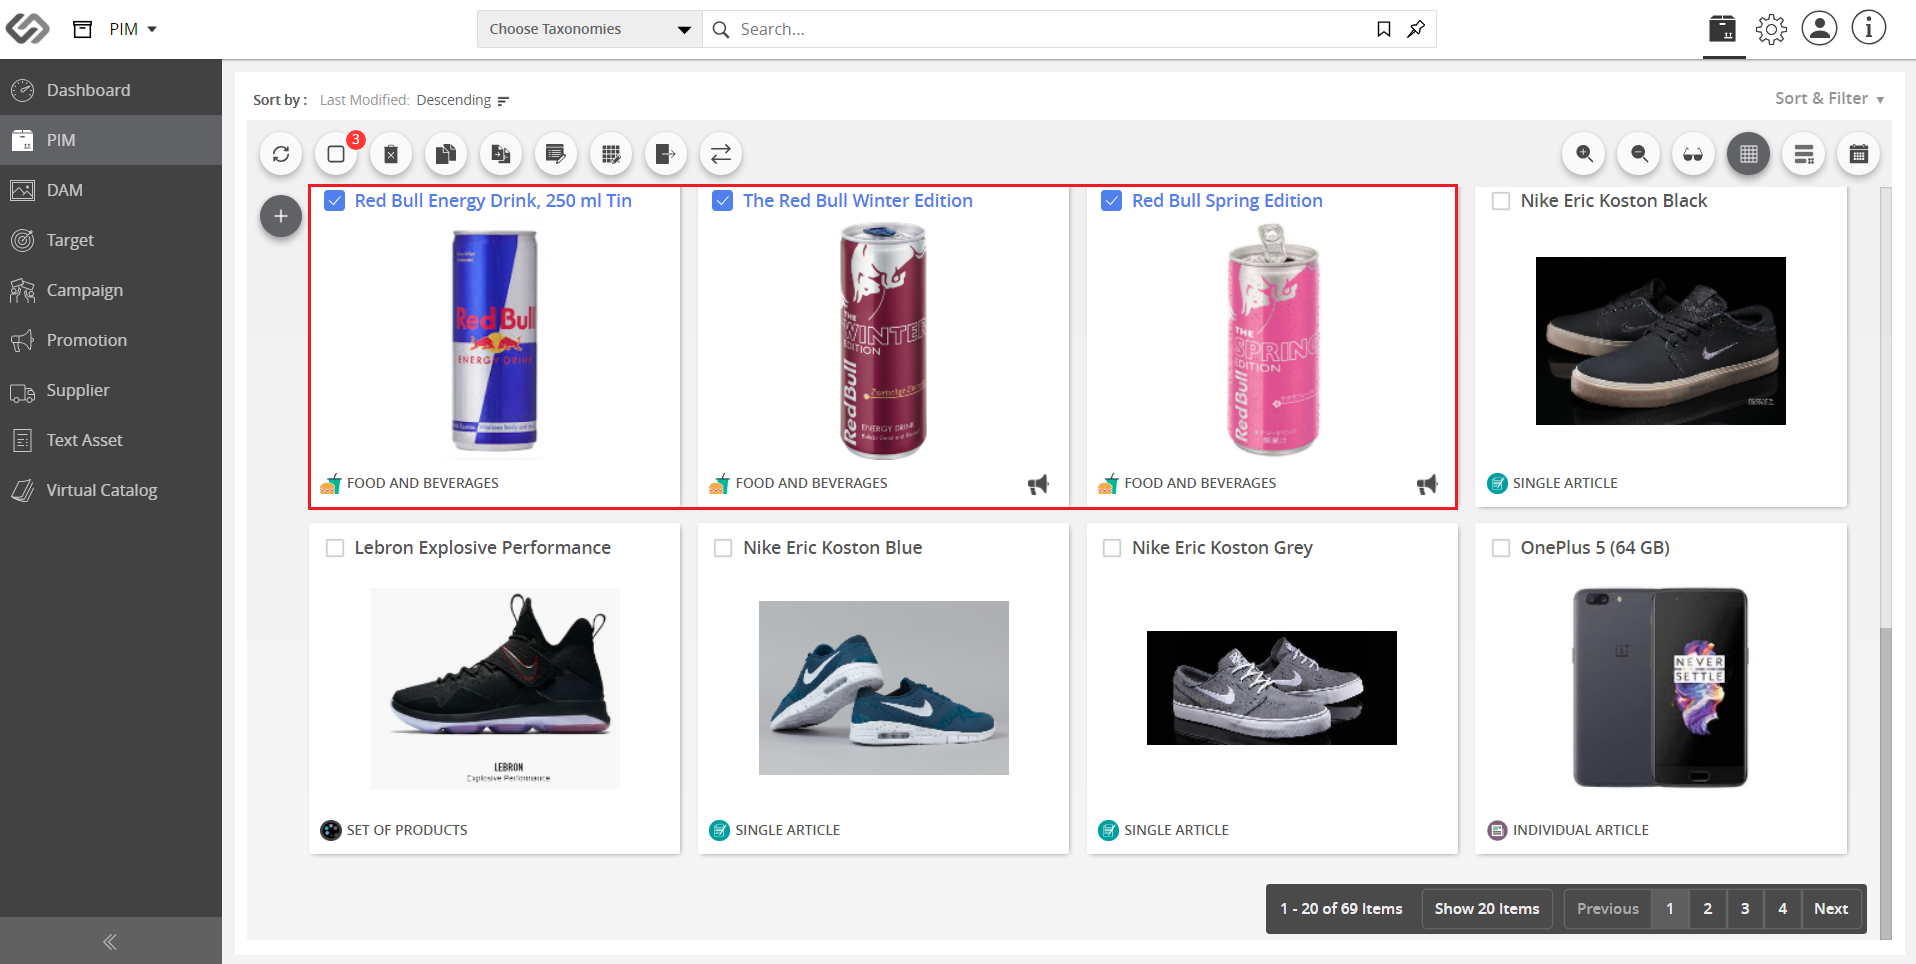Check Nike Eric Koston Blue
This screenshot has height=964, width=1916.
coord(723,548)
